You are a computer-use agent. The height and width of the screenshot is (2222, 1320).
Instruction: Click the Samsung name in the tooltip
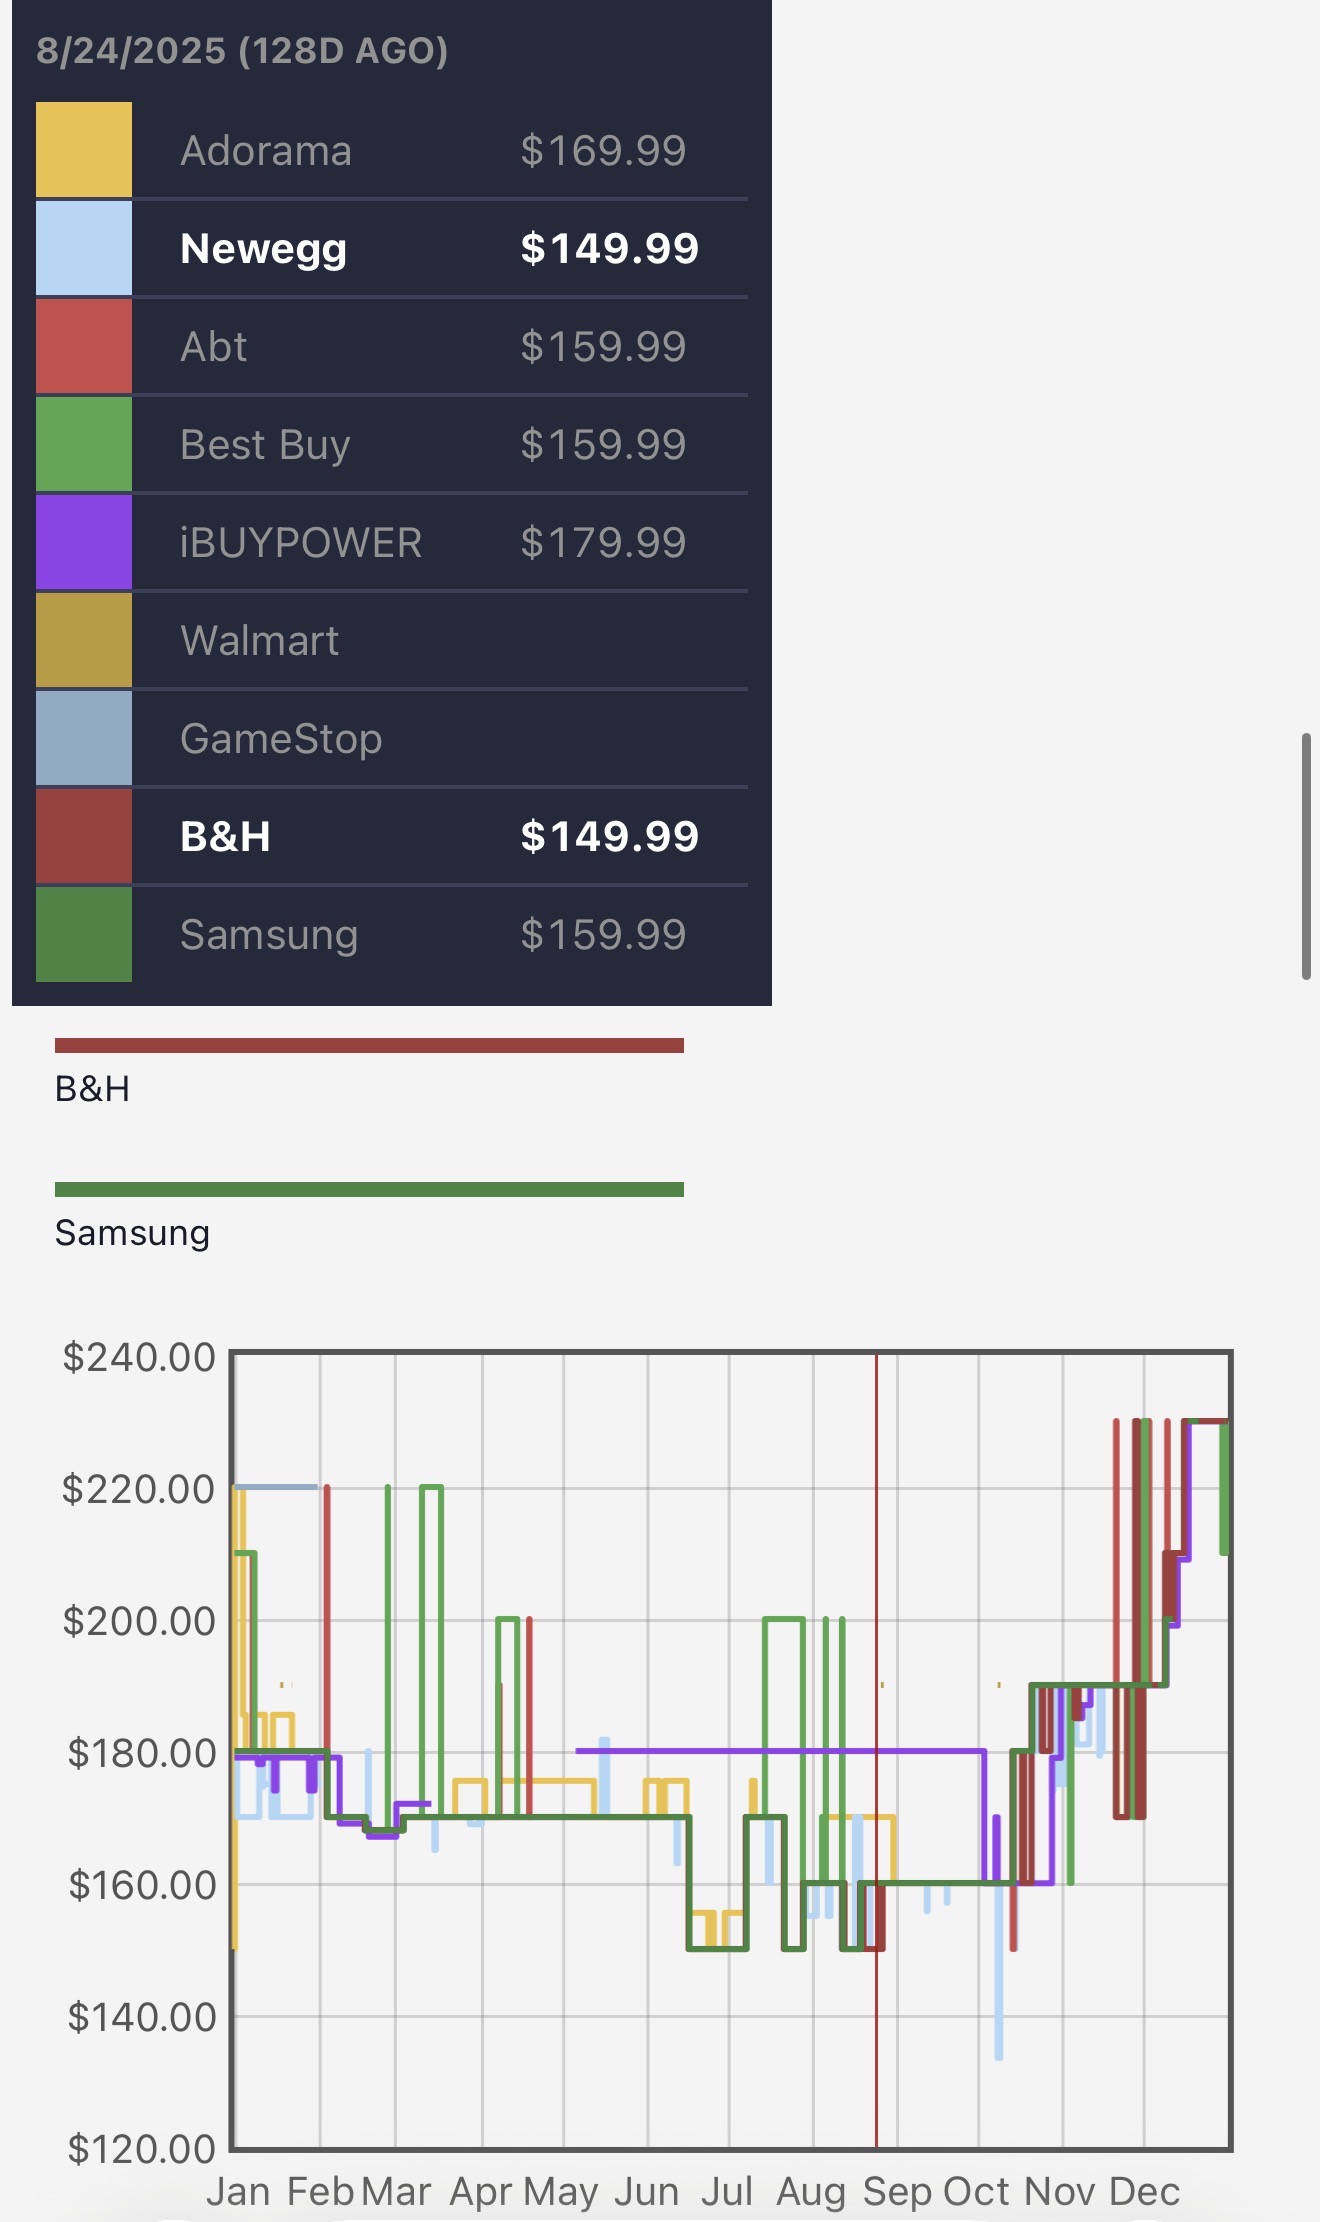point(269,935)
